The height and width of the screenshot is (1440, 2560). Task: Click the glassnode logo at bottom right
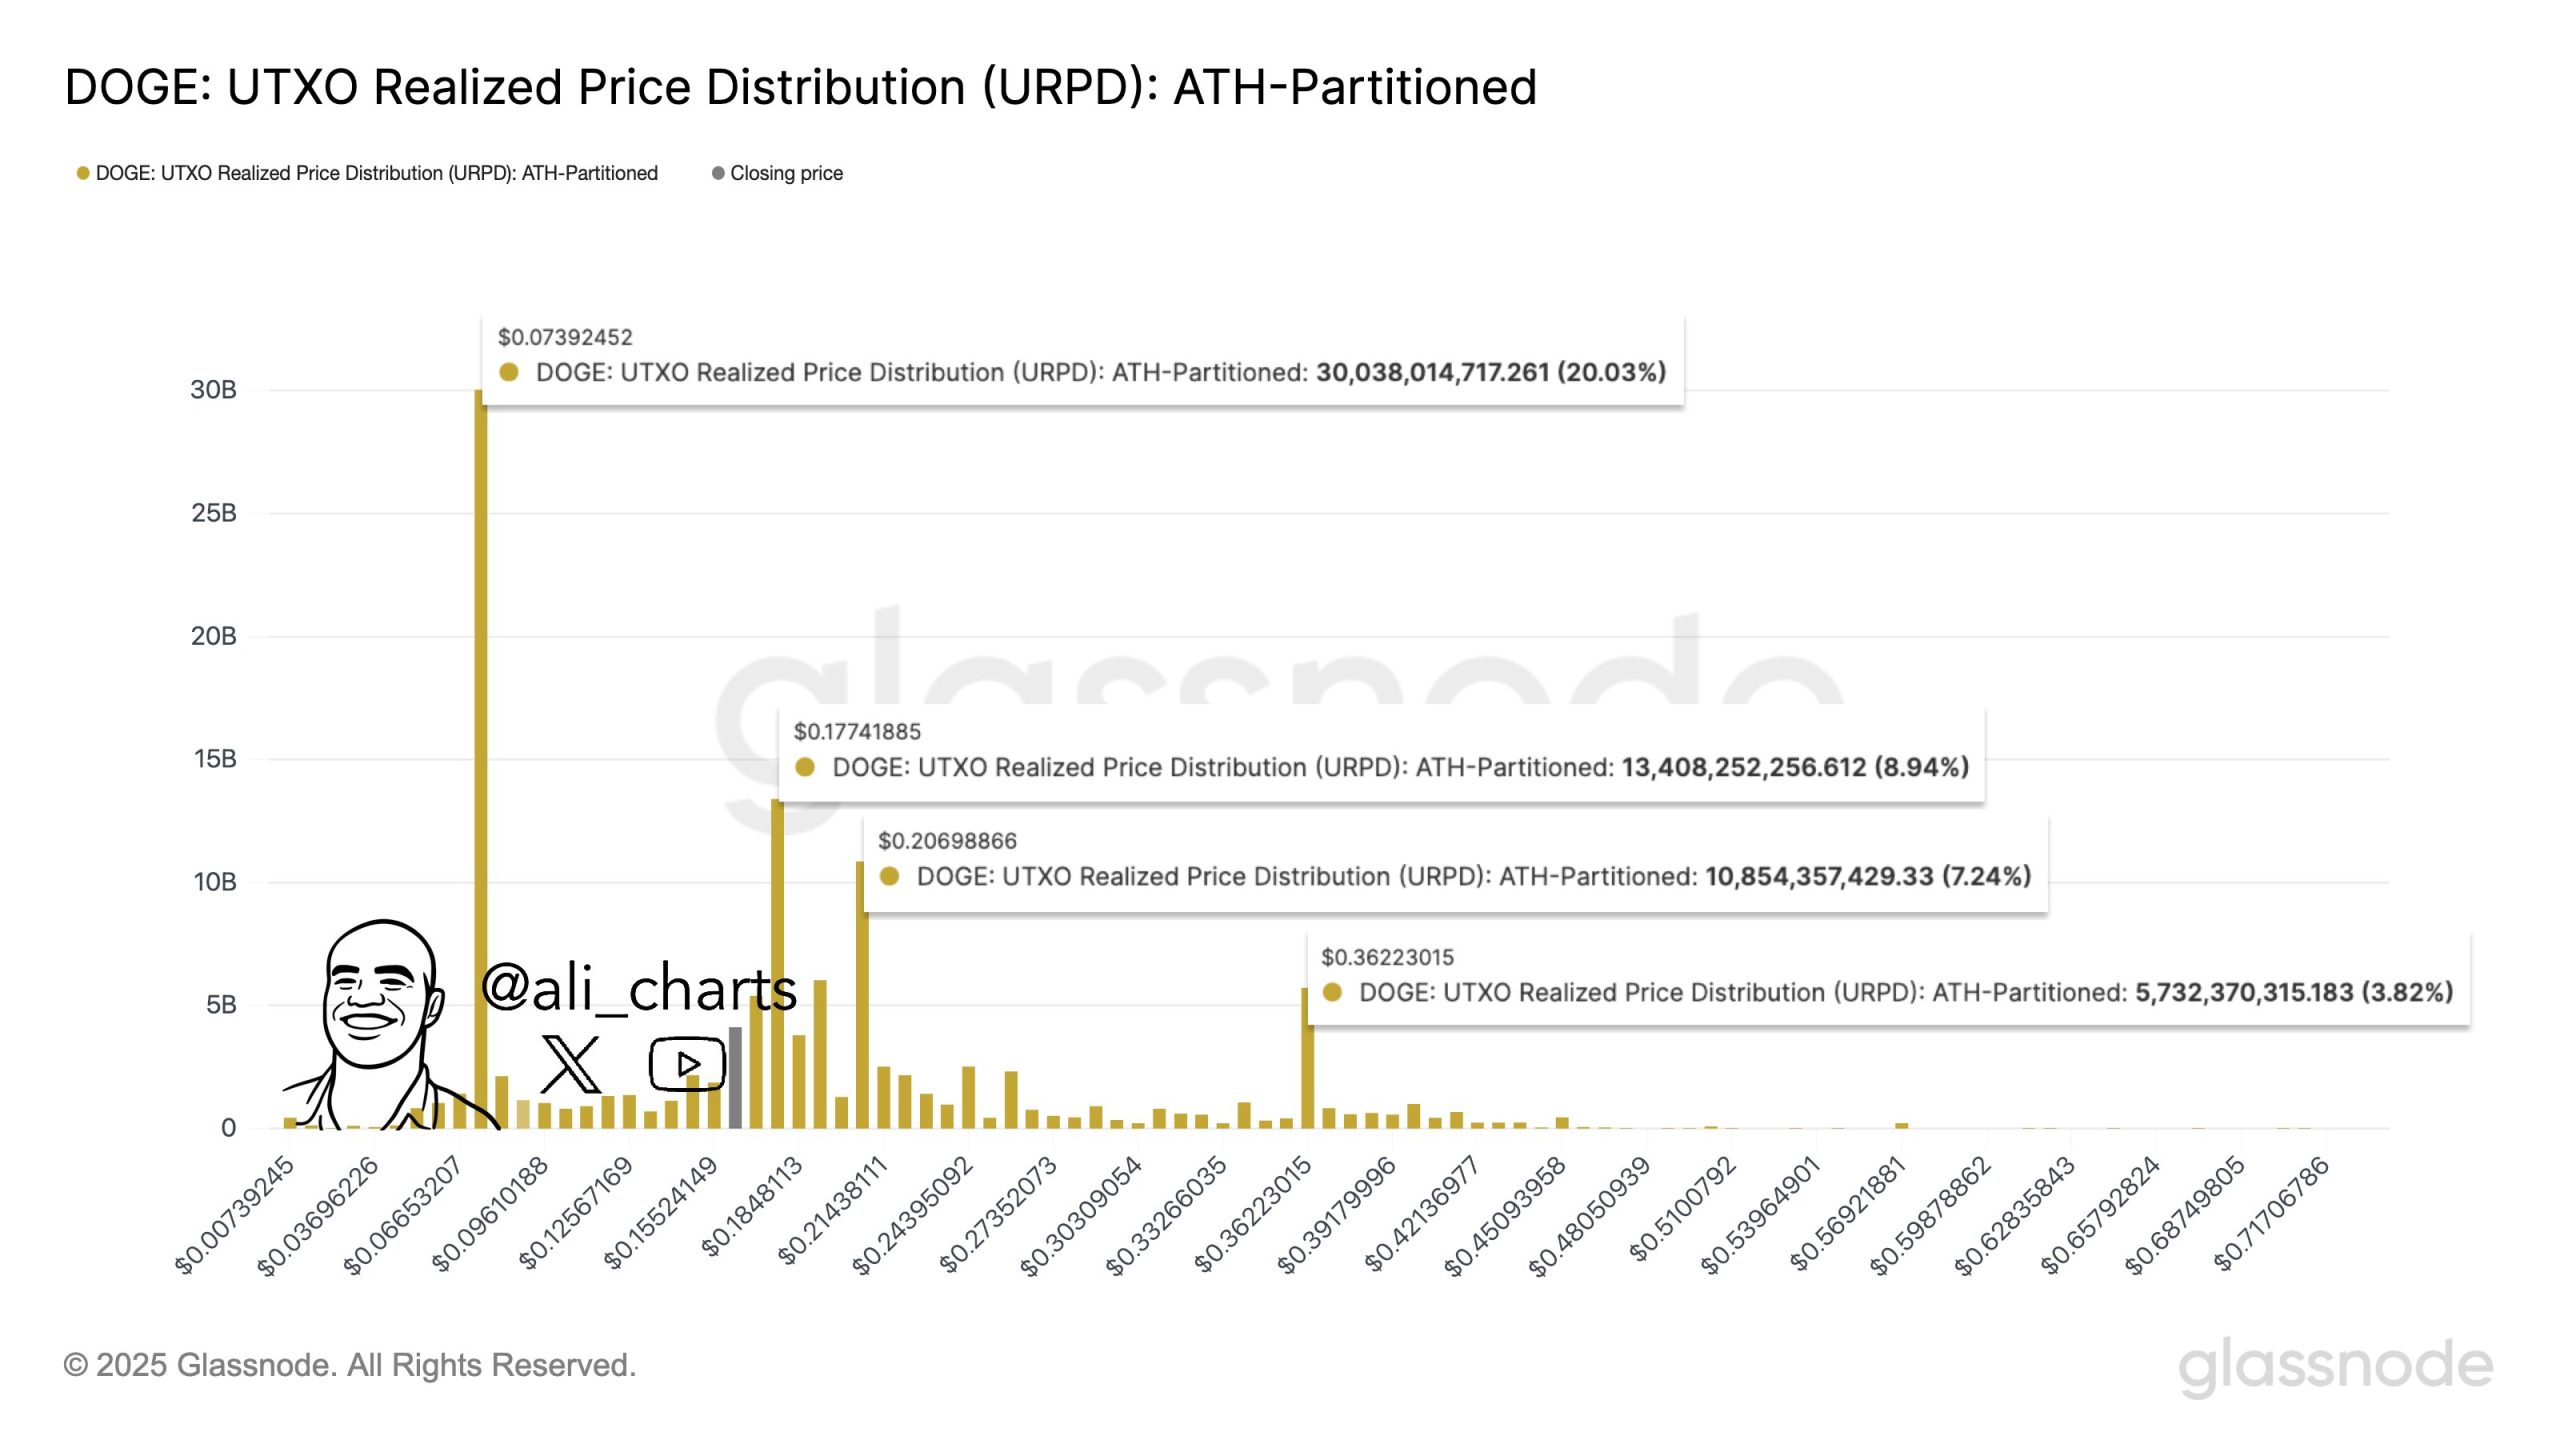point(2335,1366)
